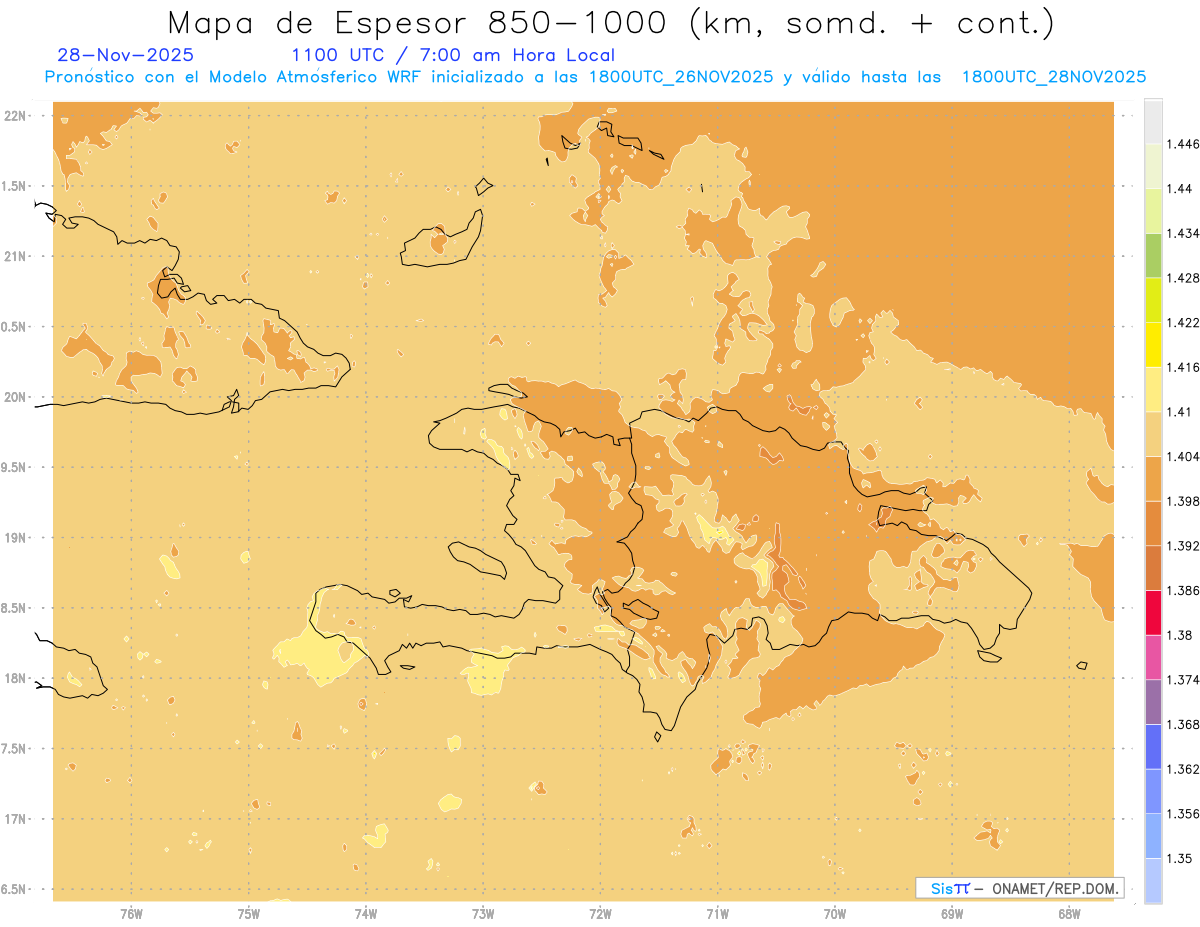This screenshot has height=927, width=1200.
Task: Click the colorbar value 1.434
Action: (x=1184, y=233)
